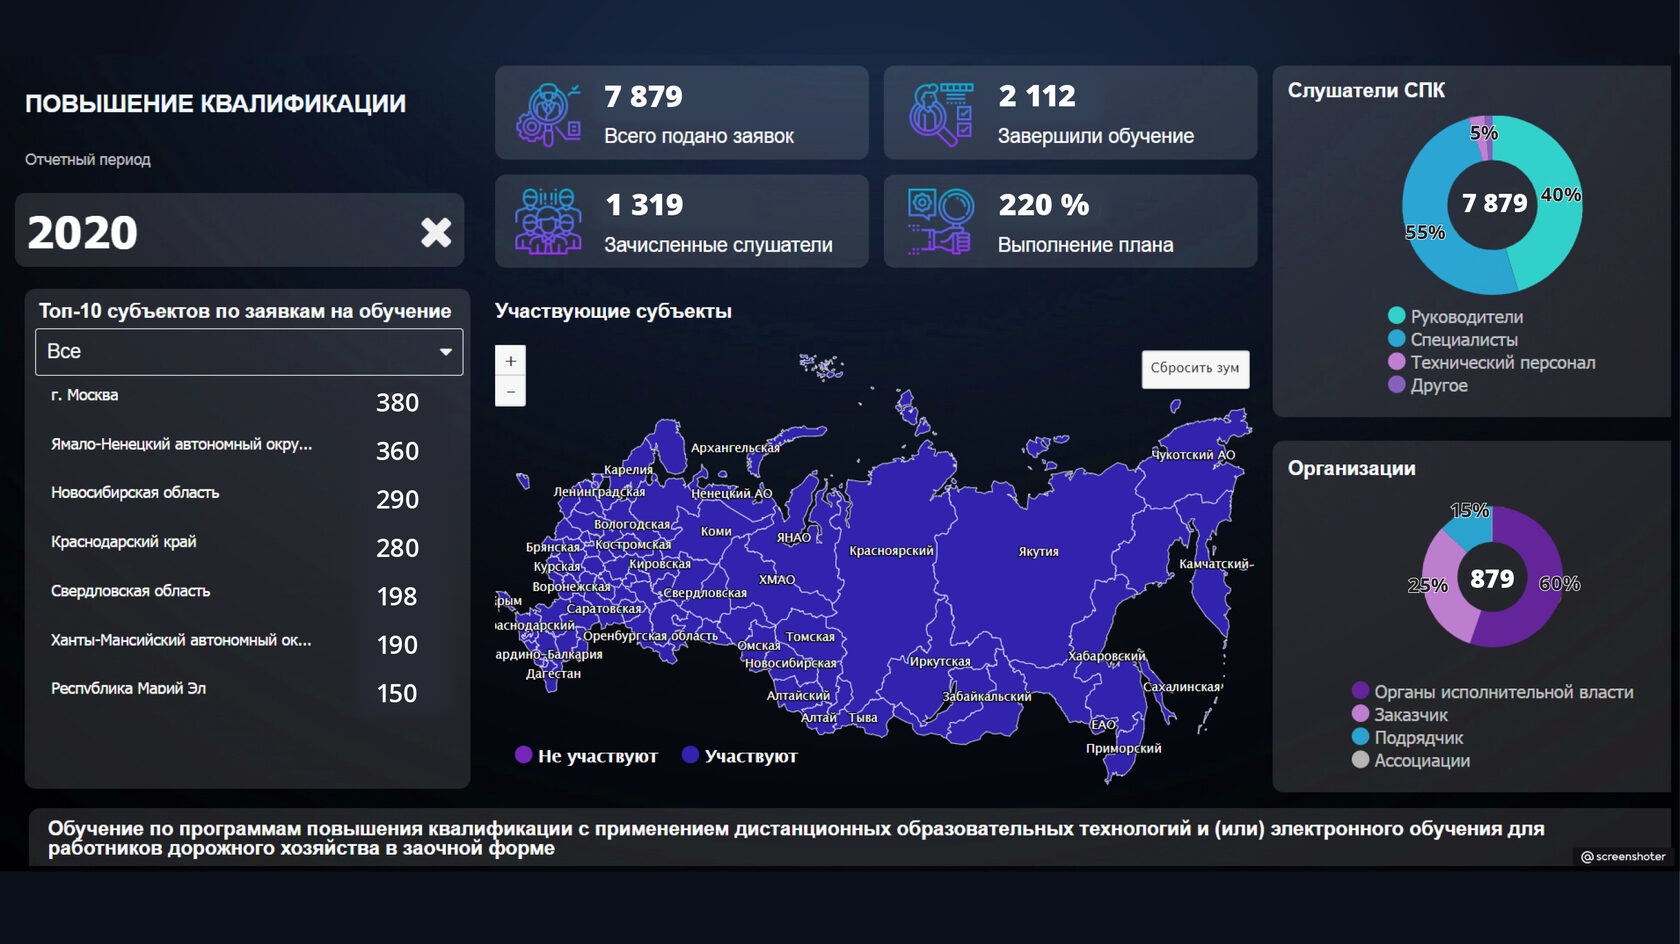Click the handshake icon next to Выполнение плана
Image resolution: width=1680 pixels, height=944 pixels.
click(x=943, y=221)
